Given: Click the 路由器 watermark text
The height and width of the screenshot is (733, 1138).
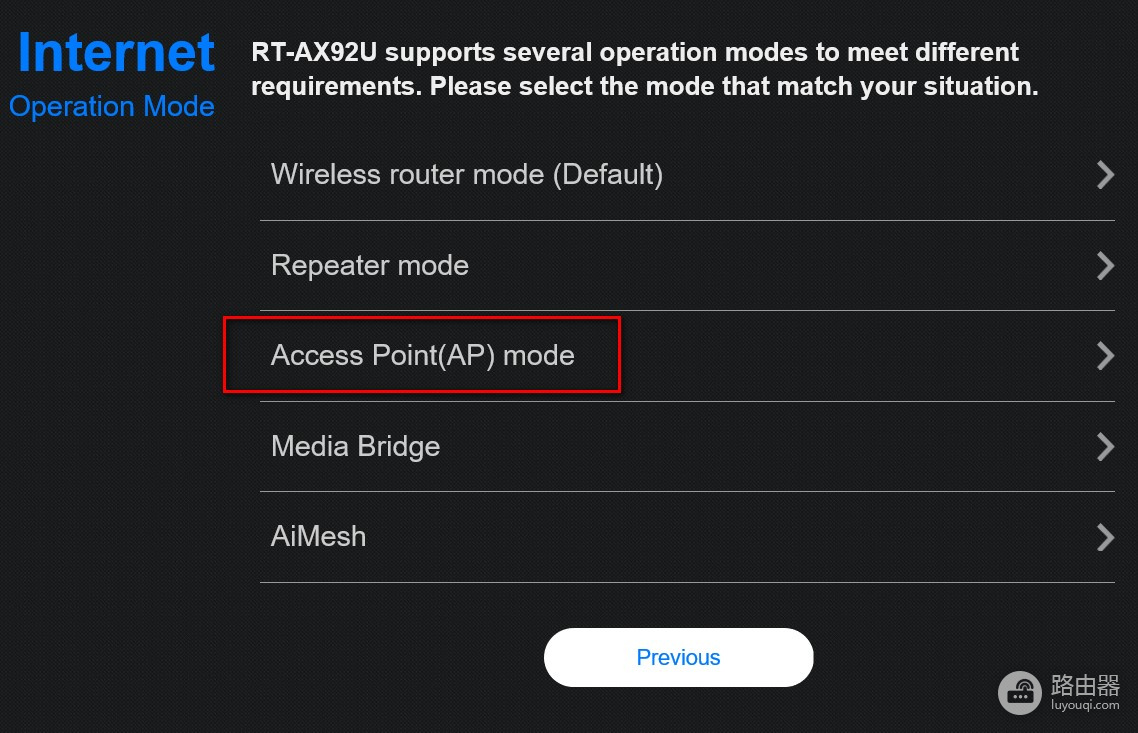Looking at the screenshot, I should (1085, 685).
